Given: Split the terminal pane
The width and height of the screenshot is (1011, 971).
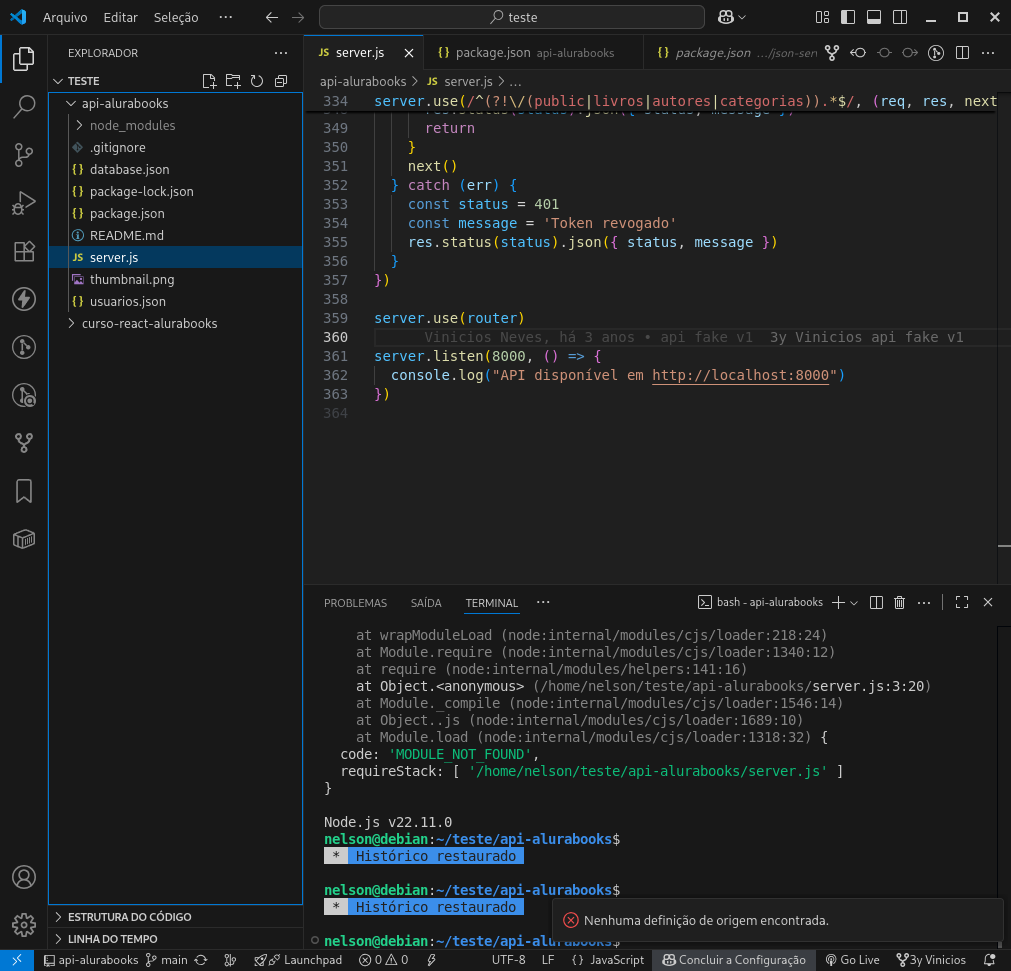Looking at the screenshot, I should 876,602.
